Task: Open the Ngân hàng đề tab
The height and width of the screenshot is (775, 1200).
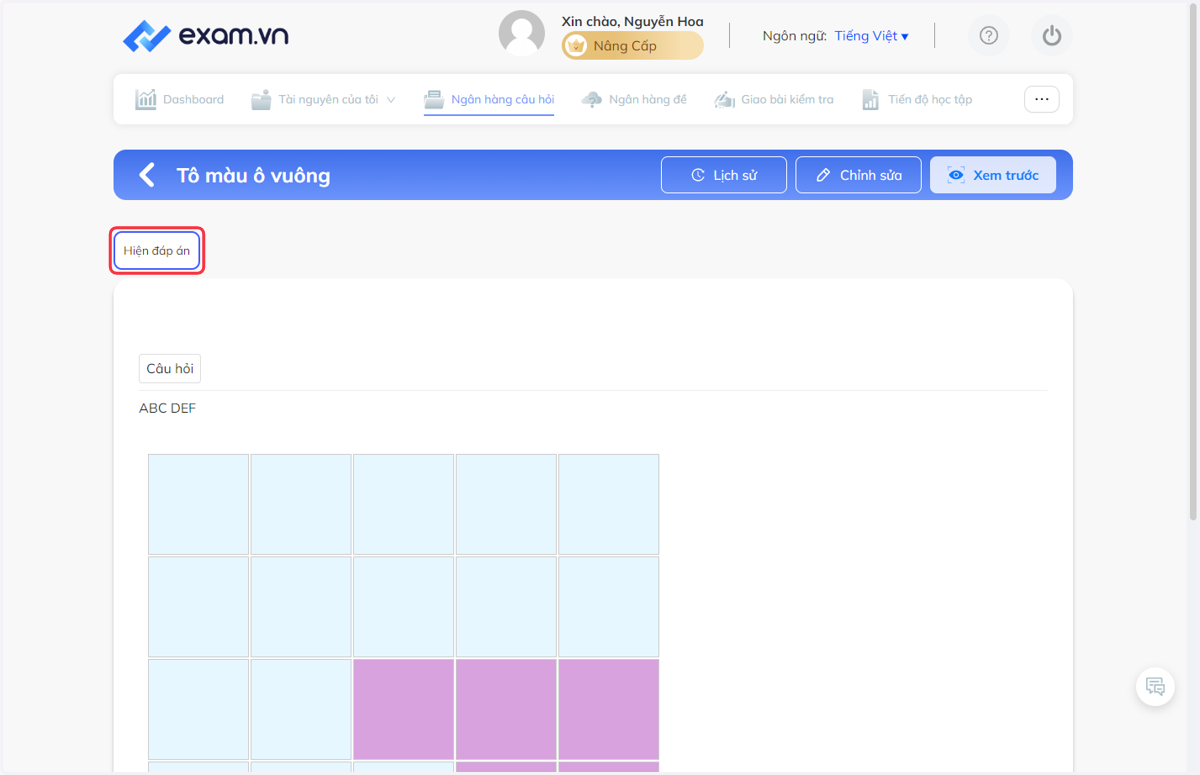Action: point(634,99)
